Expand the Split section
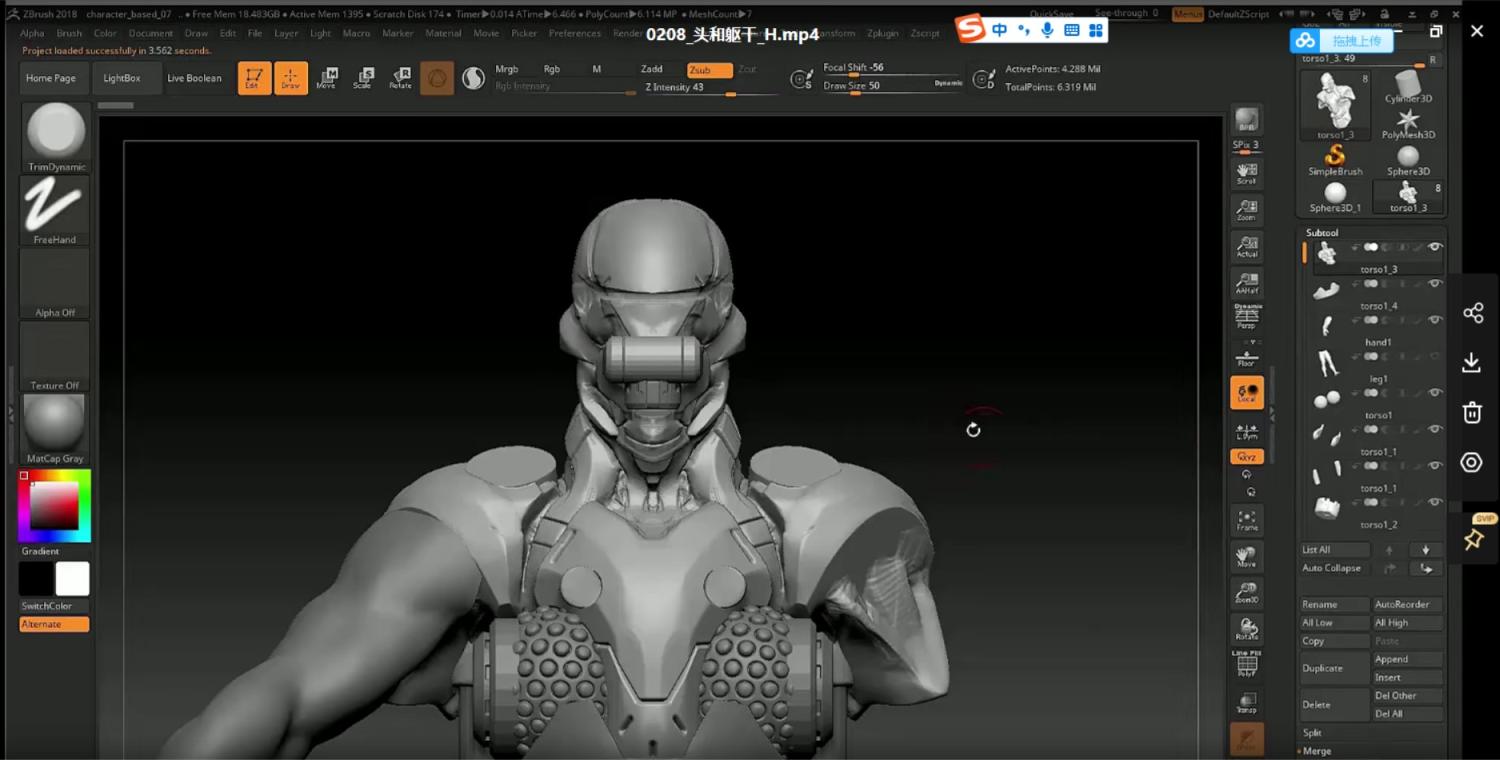The height and width of the screenshot is (760, 1500). click(x=1312, y=733)
